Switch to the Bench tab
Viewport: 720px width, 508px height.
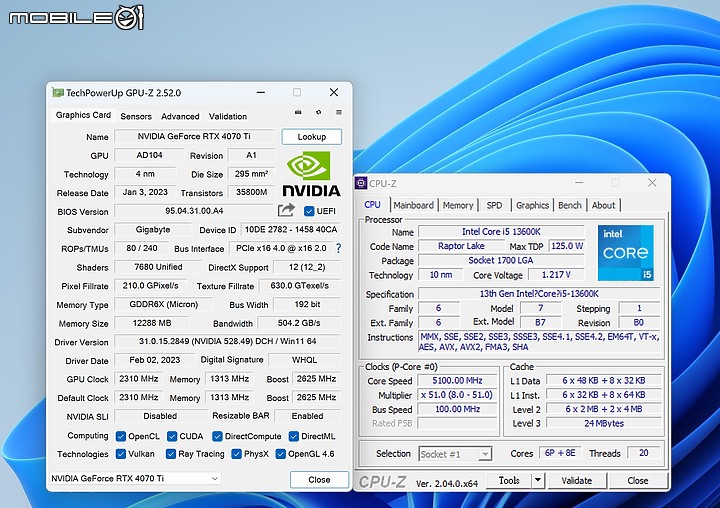pyautogui.click(x=570, y=205)
